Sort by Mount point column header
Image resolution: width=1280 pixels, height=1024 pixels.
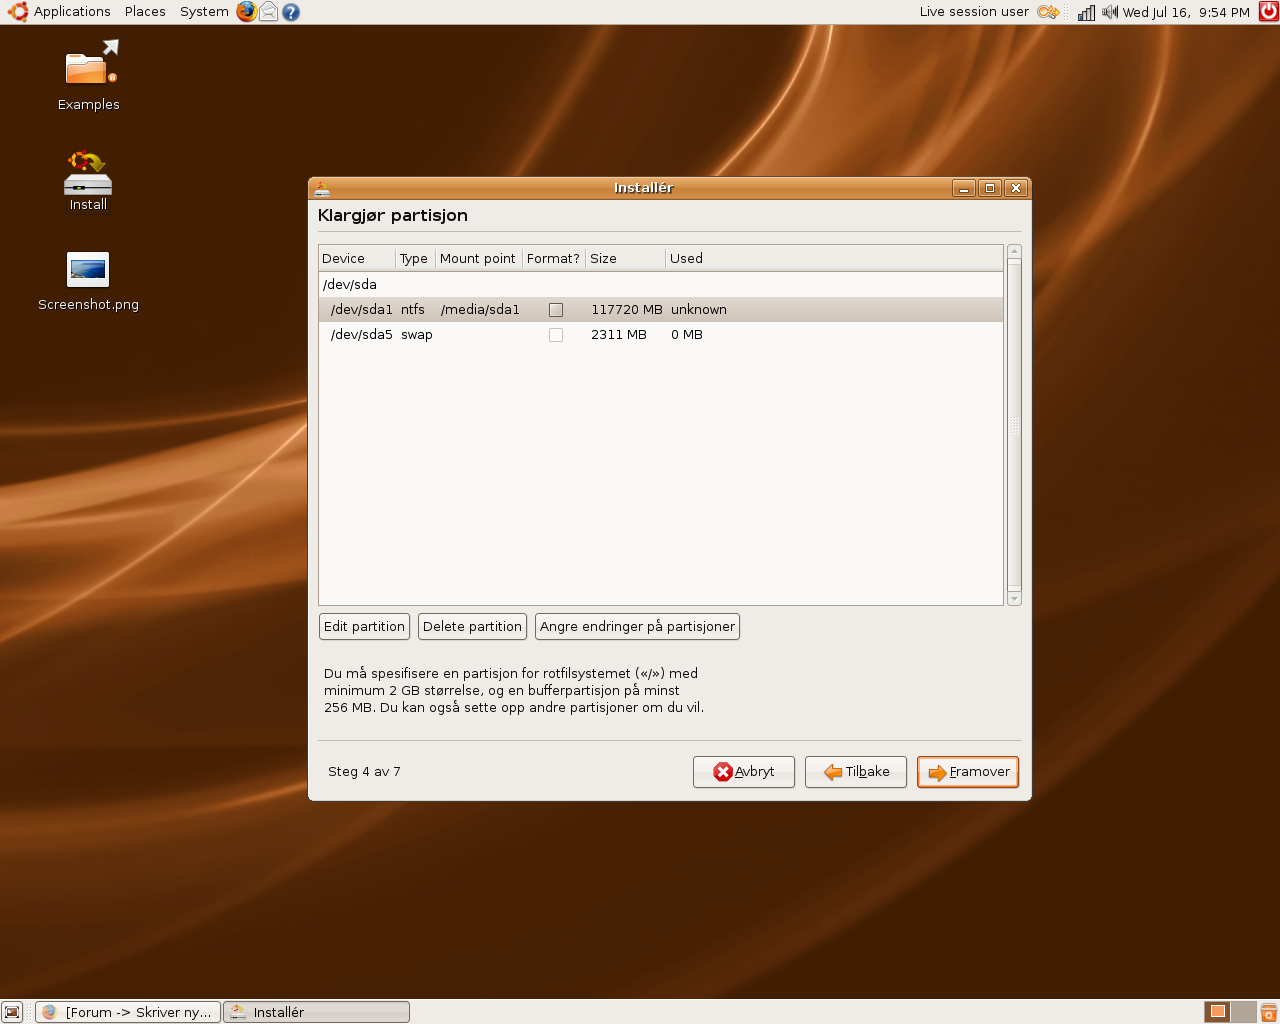[x=478, y=258]
